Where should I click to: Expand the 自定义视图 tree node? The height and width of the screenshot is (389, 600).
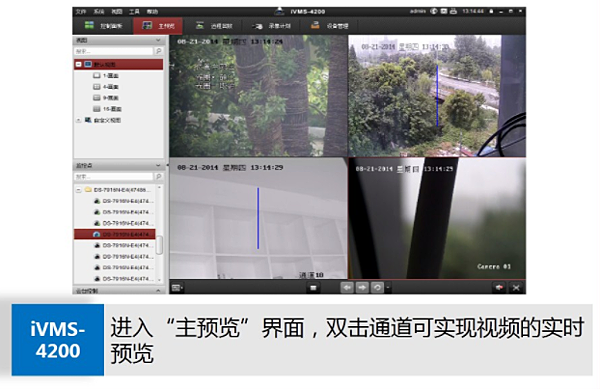(x=79, y=120)
